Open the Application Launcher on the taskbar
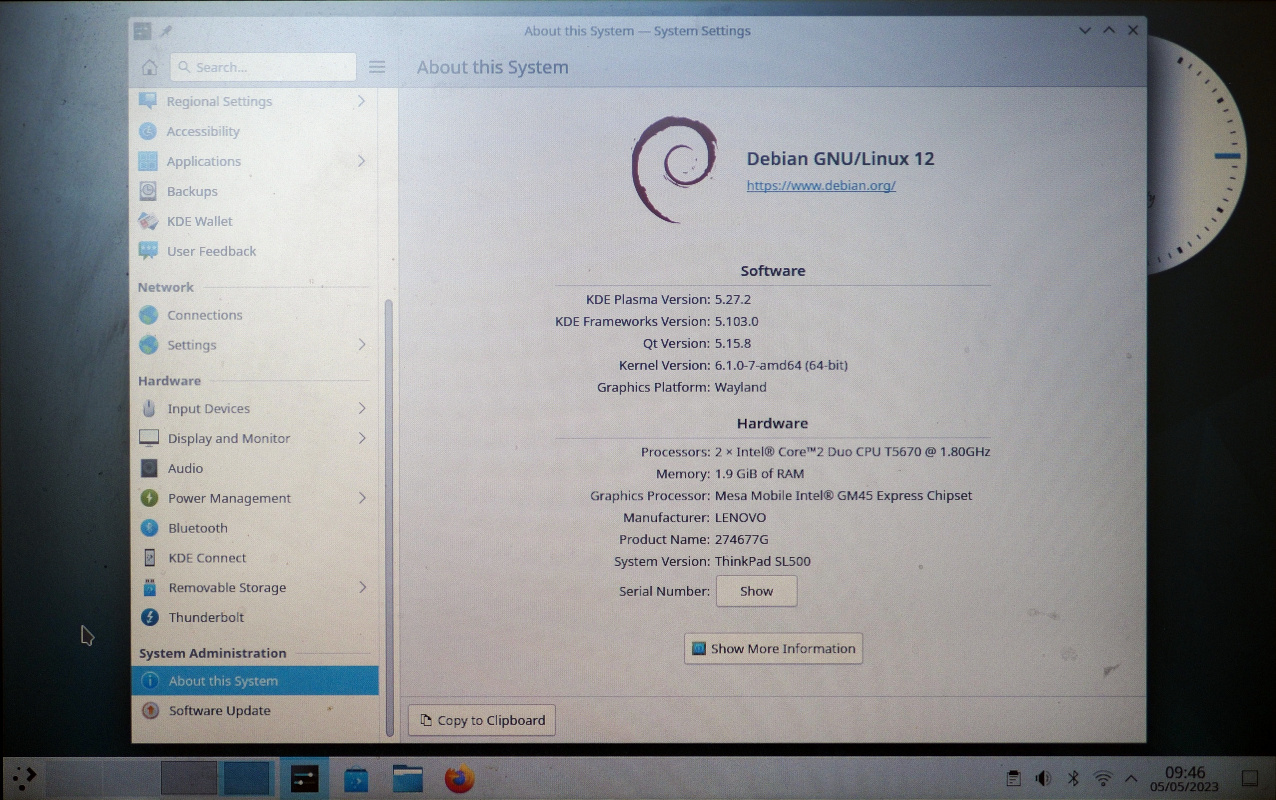The image size is (1276, 800). click(25, 777)
